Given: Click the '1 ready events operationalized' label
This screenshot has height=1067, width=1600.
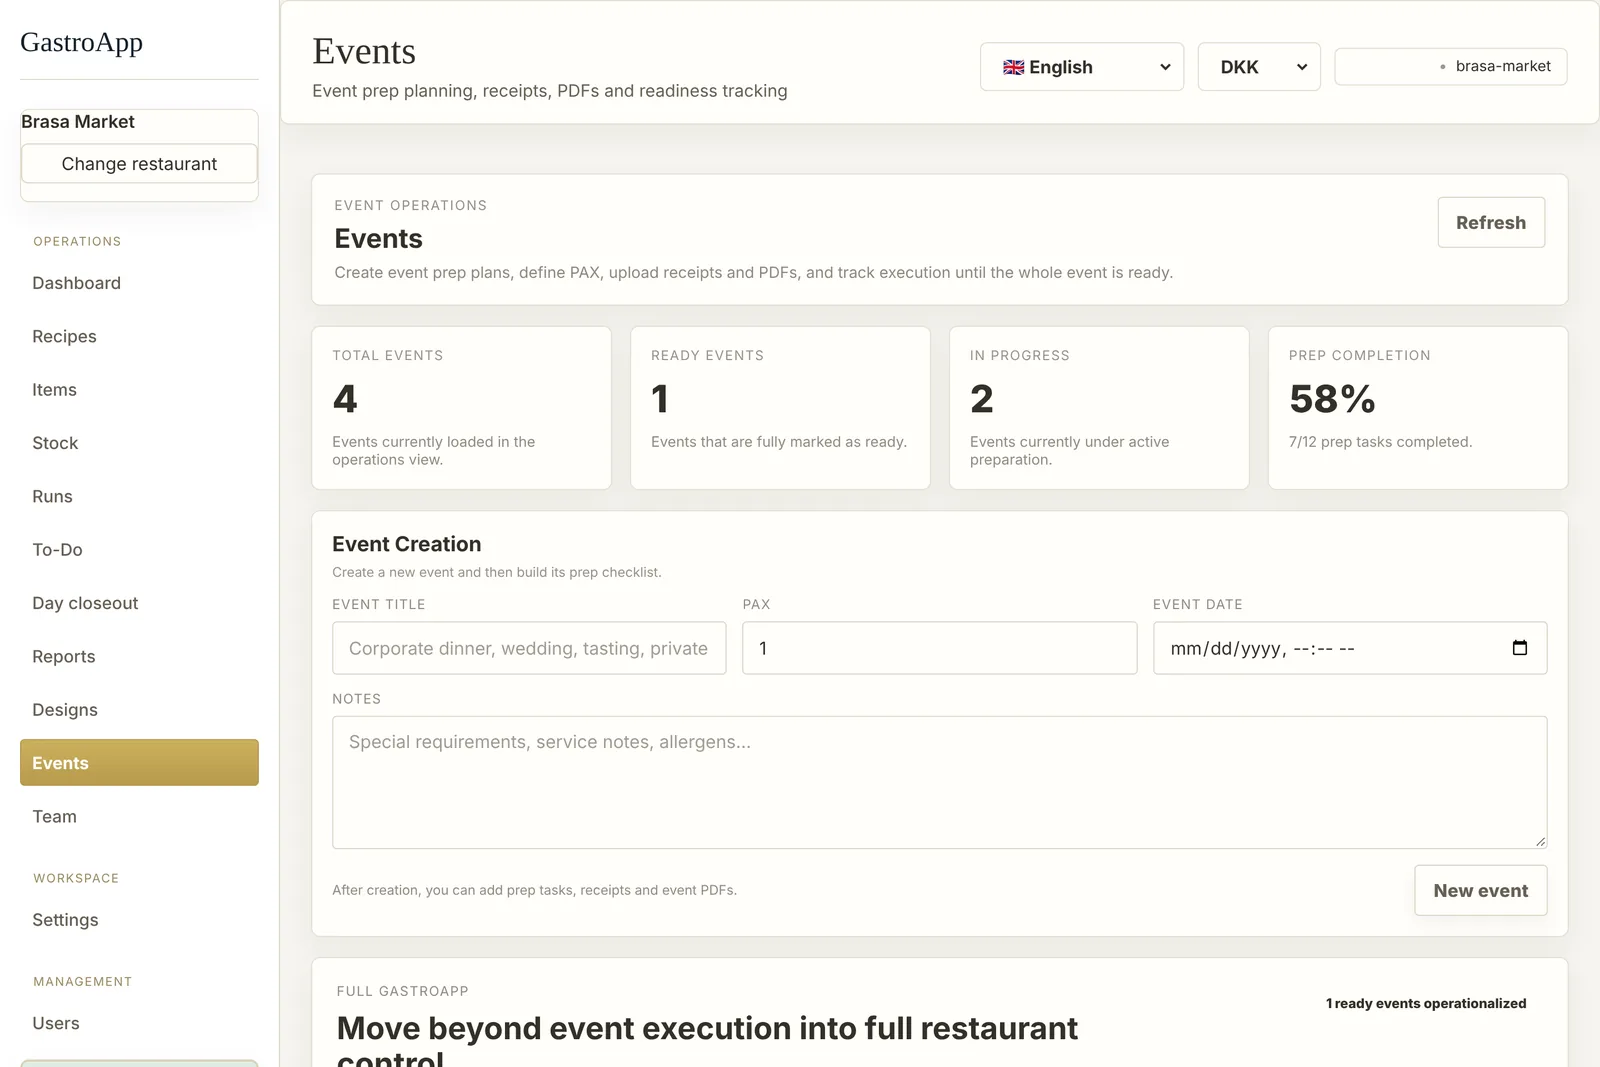Looking at the screenshot, I should 1426,1003.
